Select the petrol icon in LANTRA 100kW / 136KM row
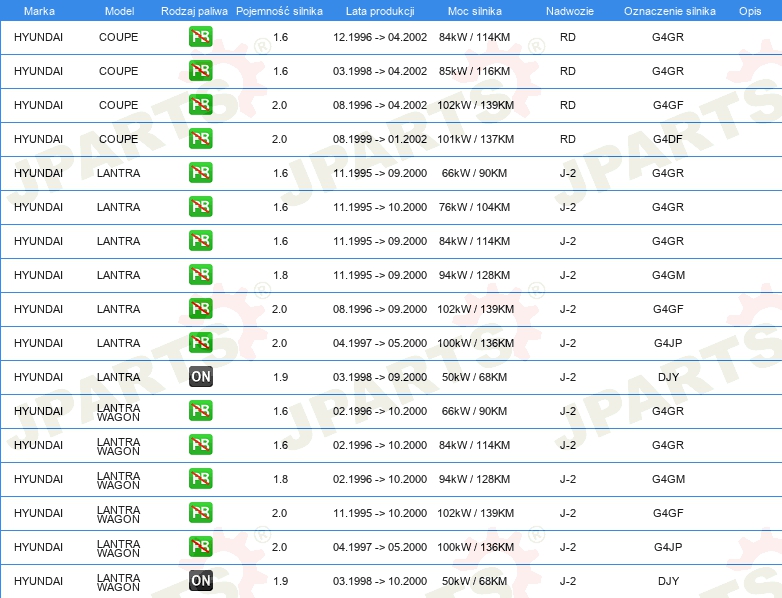Screen dimensions: 782x598 tap(200, 343)
